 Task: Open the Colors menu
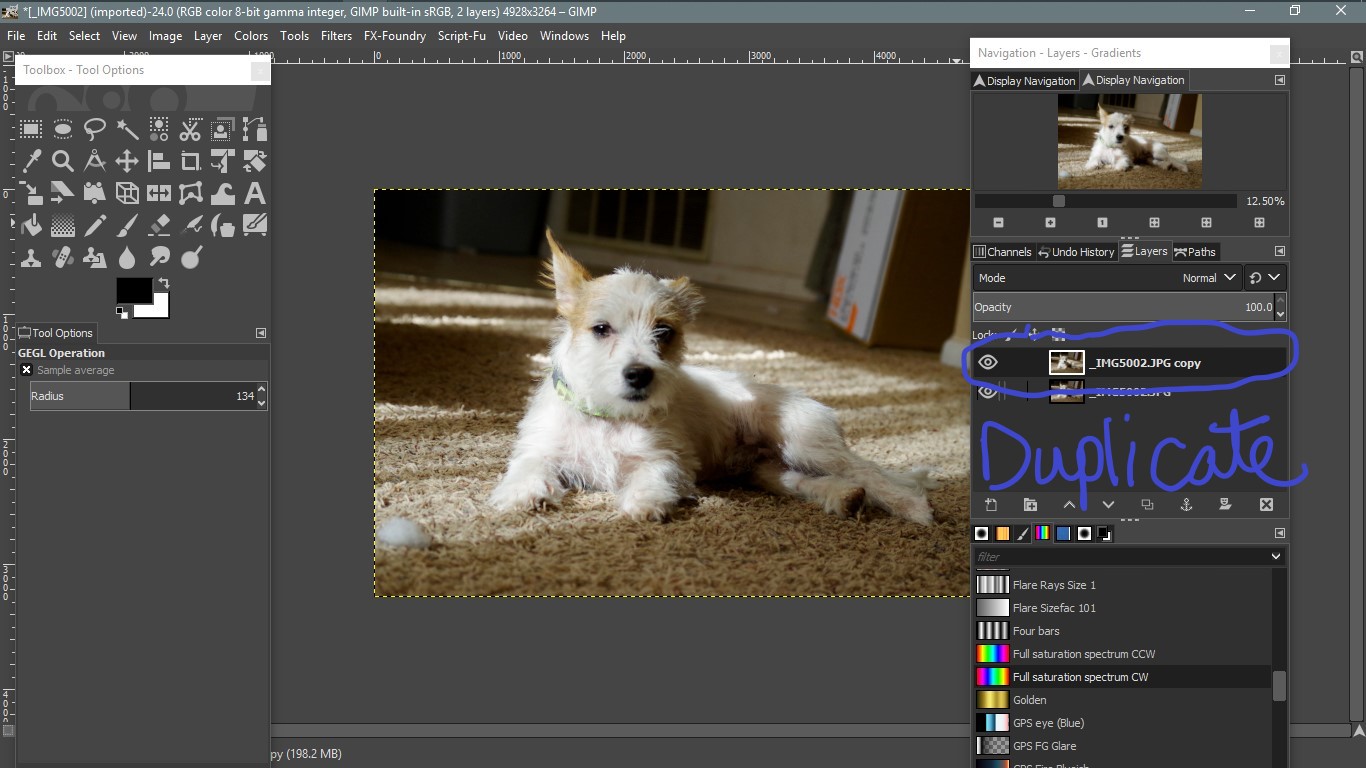coord(251,35)
